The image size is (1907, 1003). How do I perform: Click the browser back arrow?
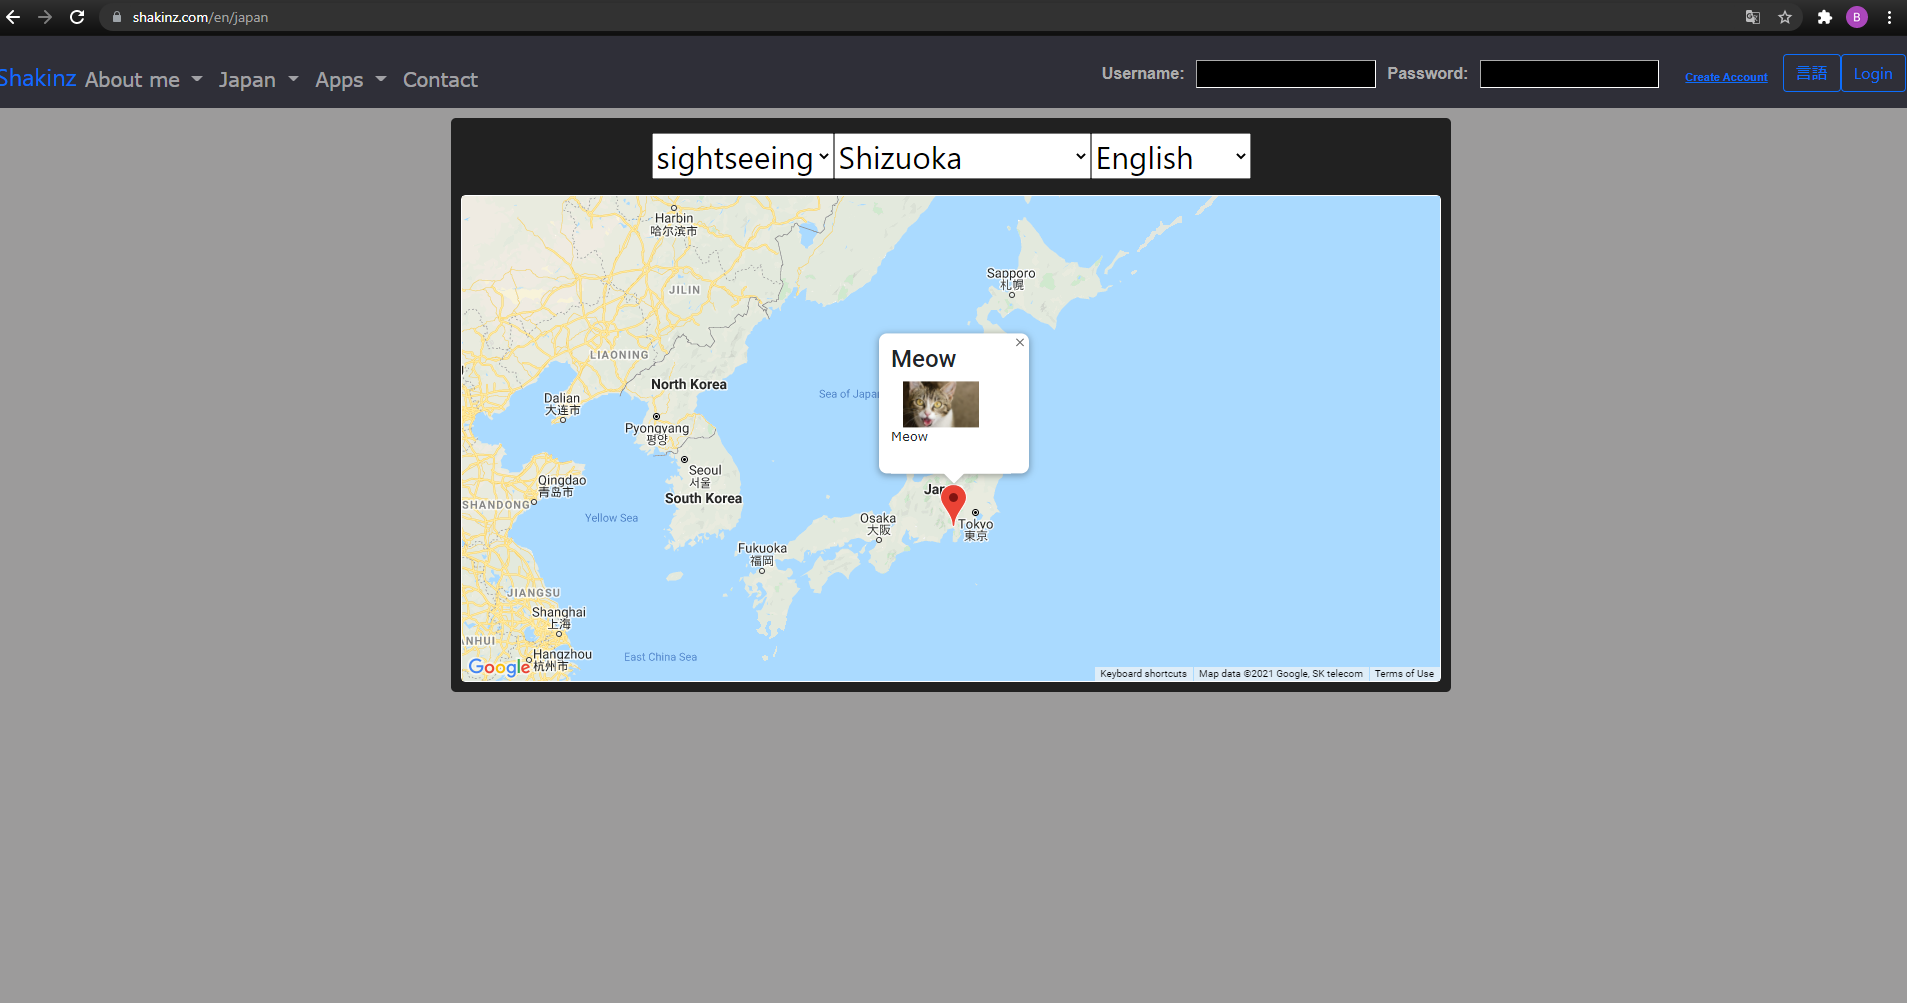point(13,17)
